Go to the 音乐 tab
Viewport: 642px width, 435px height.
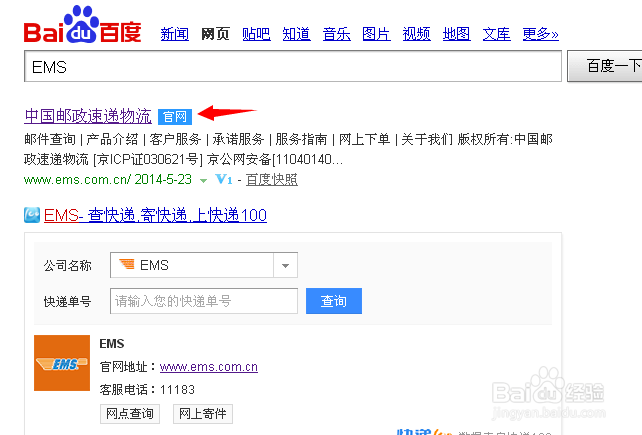337,34
